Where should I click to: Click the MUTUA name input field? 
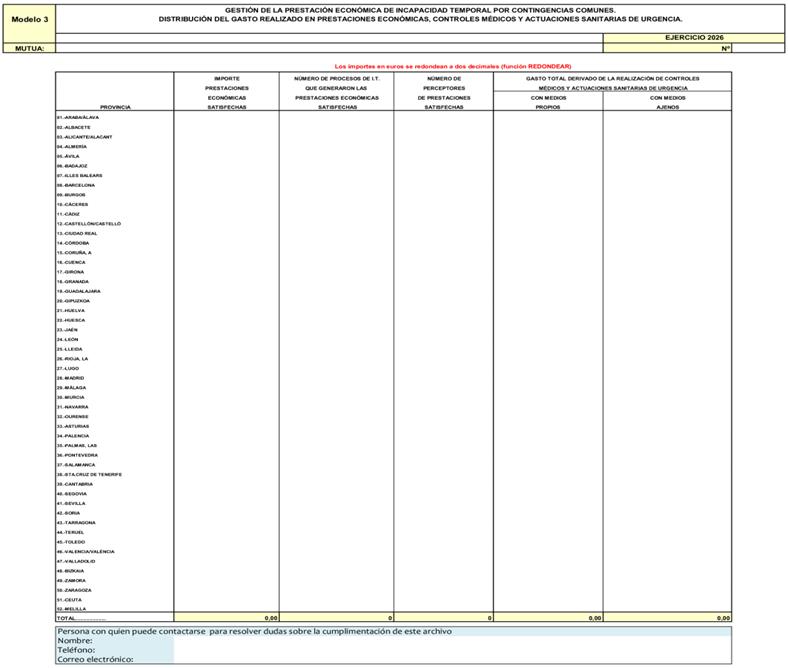coord(329,48)
